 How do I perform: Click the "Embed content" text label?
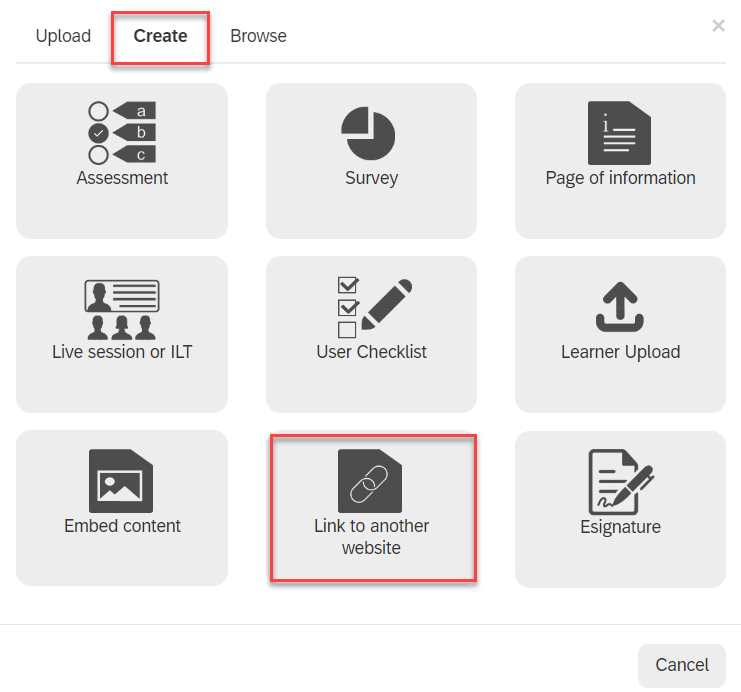tap(122, 526)
